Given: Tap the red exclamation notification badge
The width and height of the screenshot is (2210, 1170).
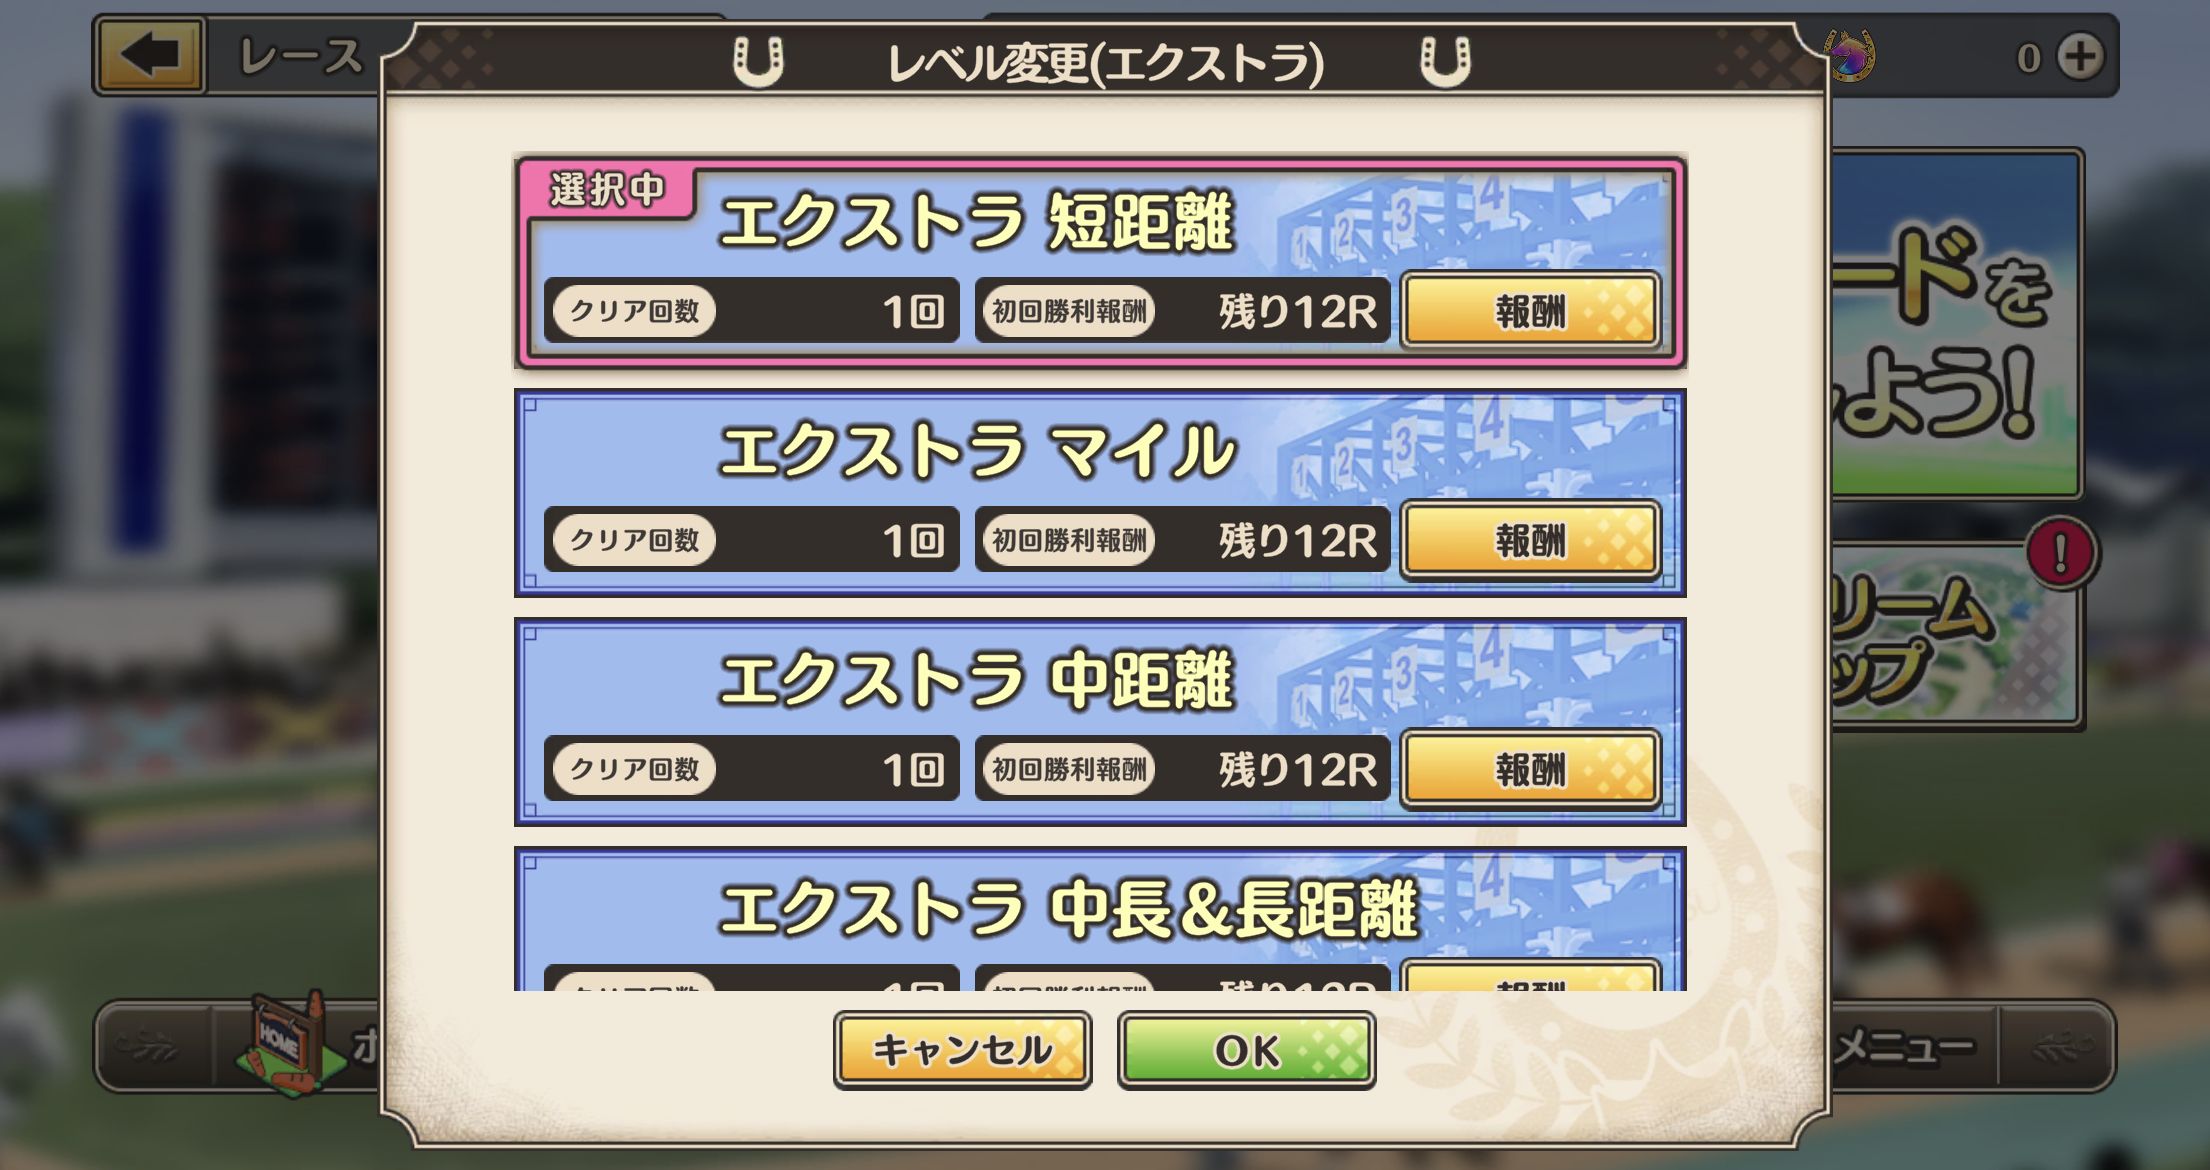Looking at the screenshot, I should (x=2061, y=553).
